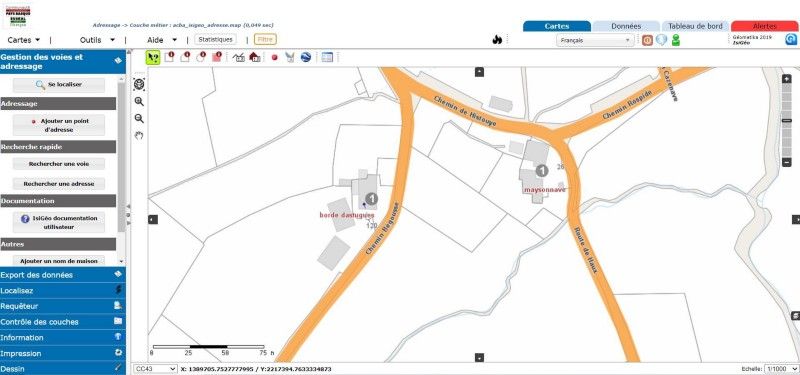Switch to the Données tab

point(626,26)
